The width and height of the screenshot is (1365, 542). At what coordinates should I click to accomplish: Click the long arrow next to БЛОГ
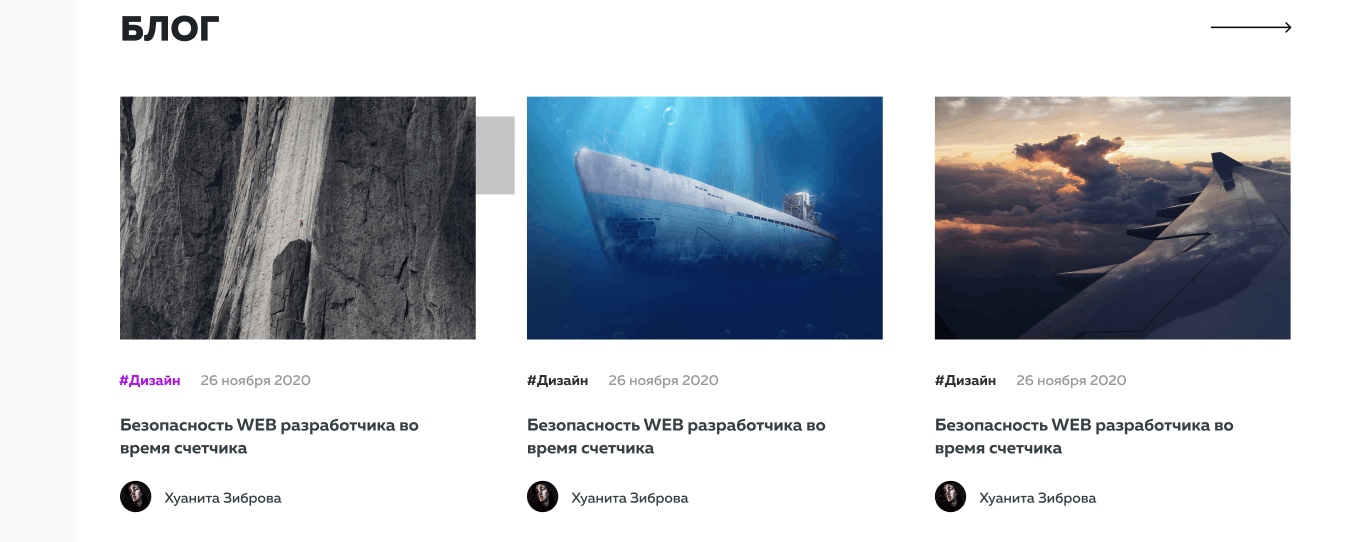[x=1251, y=28]
